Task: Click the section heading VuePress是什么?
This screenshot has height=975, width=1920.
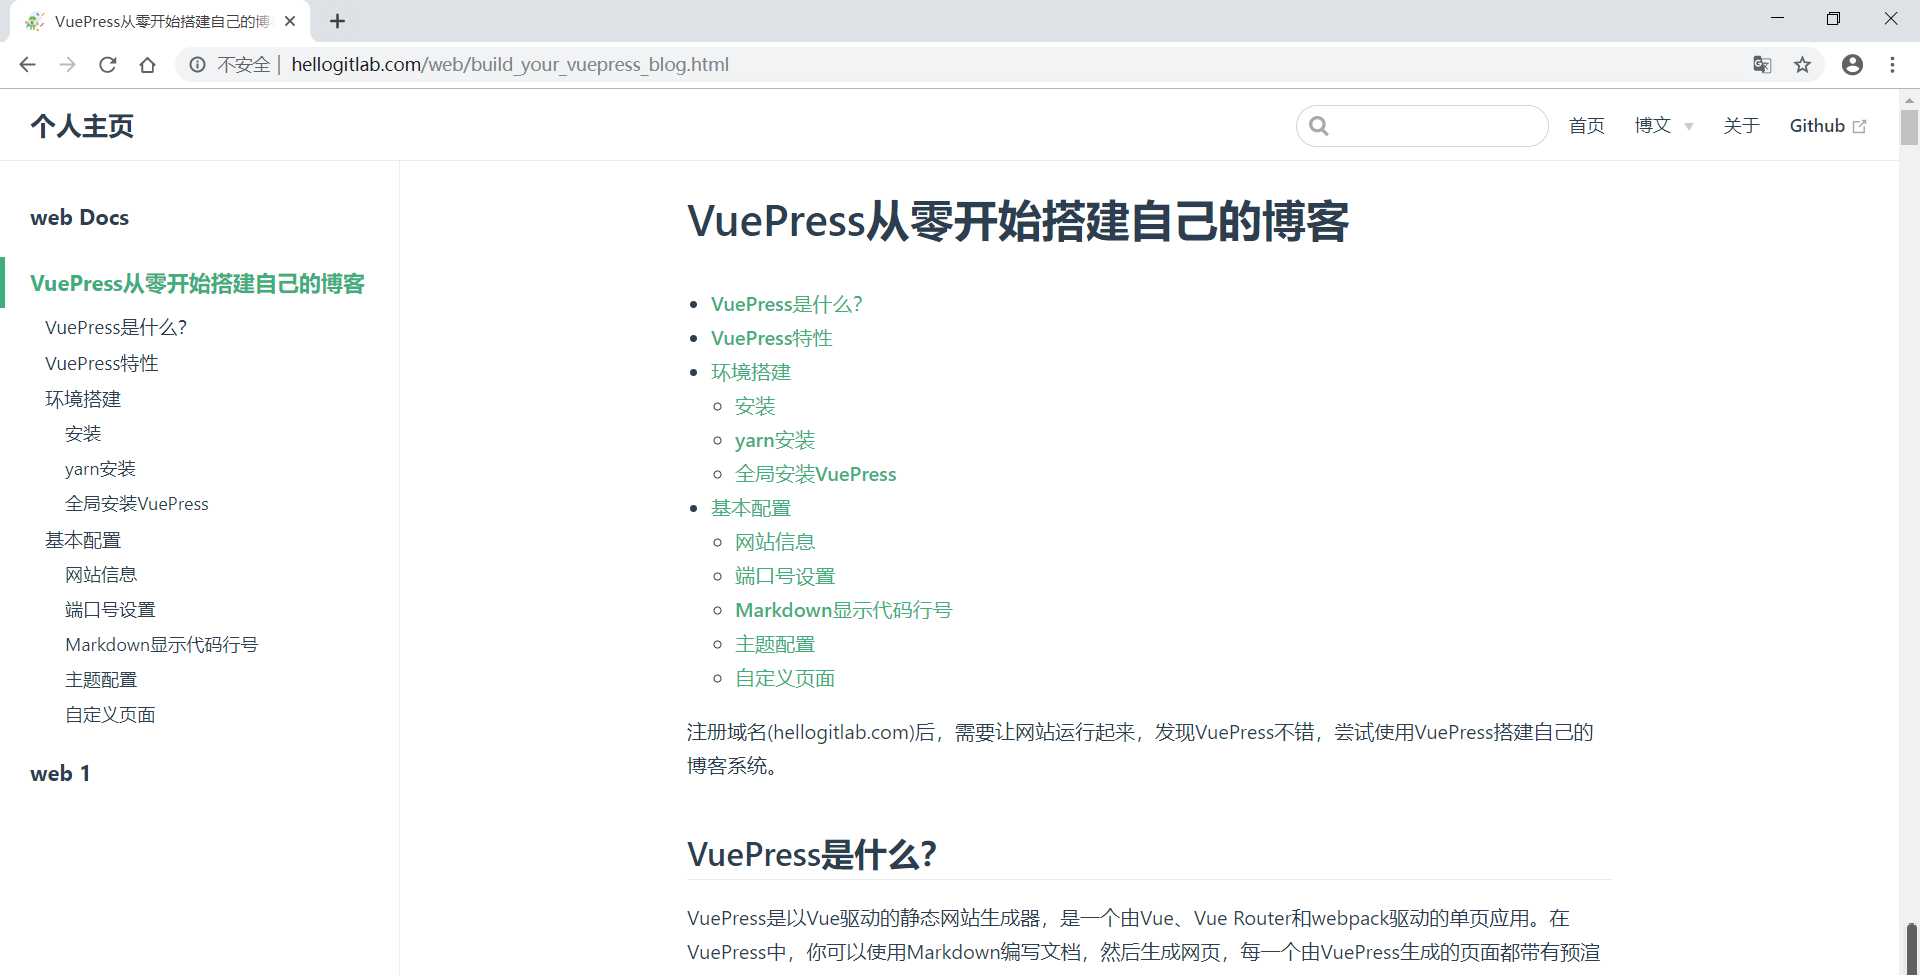Action: pos(812,854)
